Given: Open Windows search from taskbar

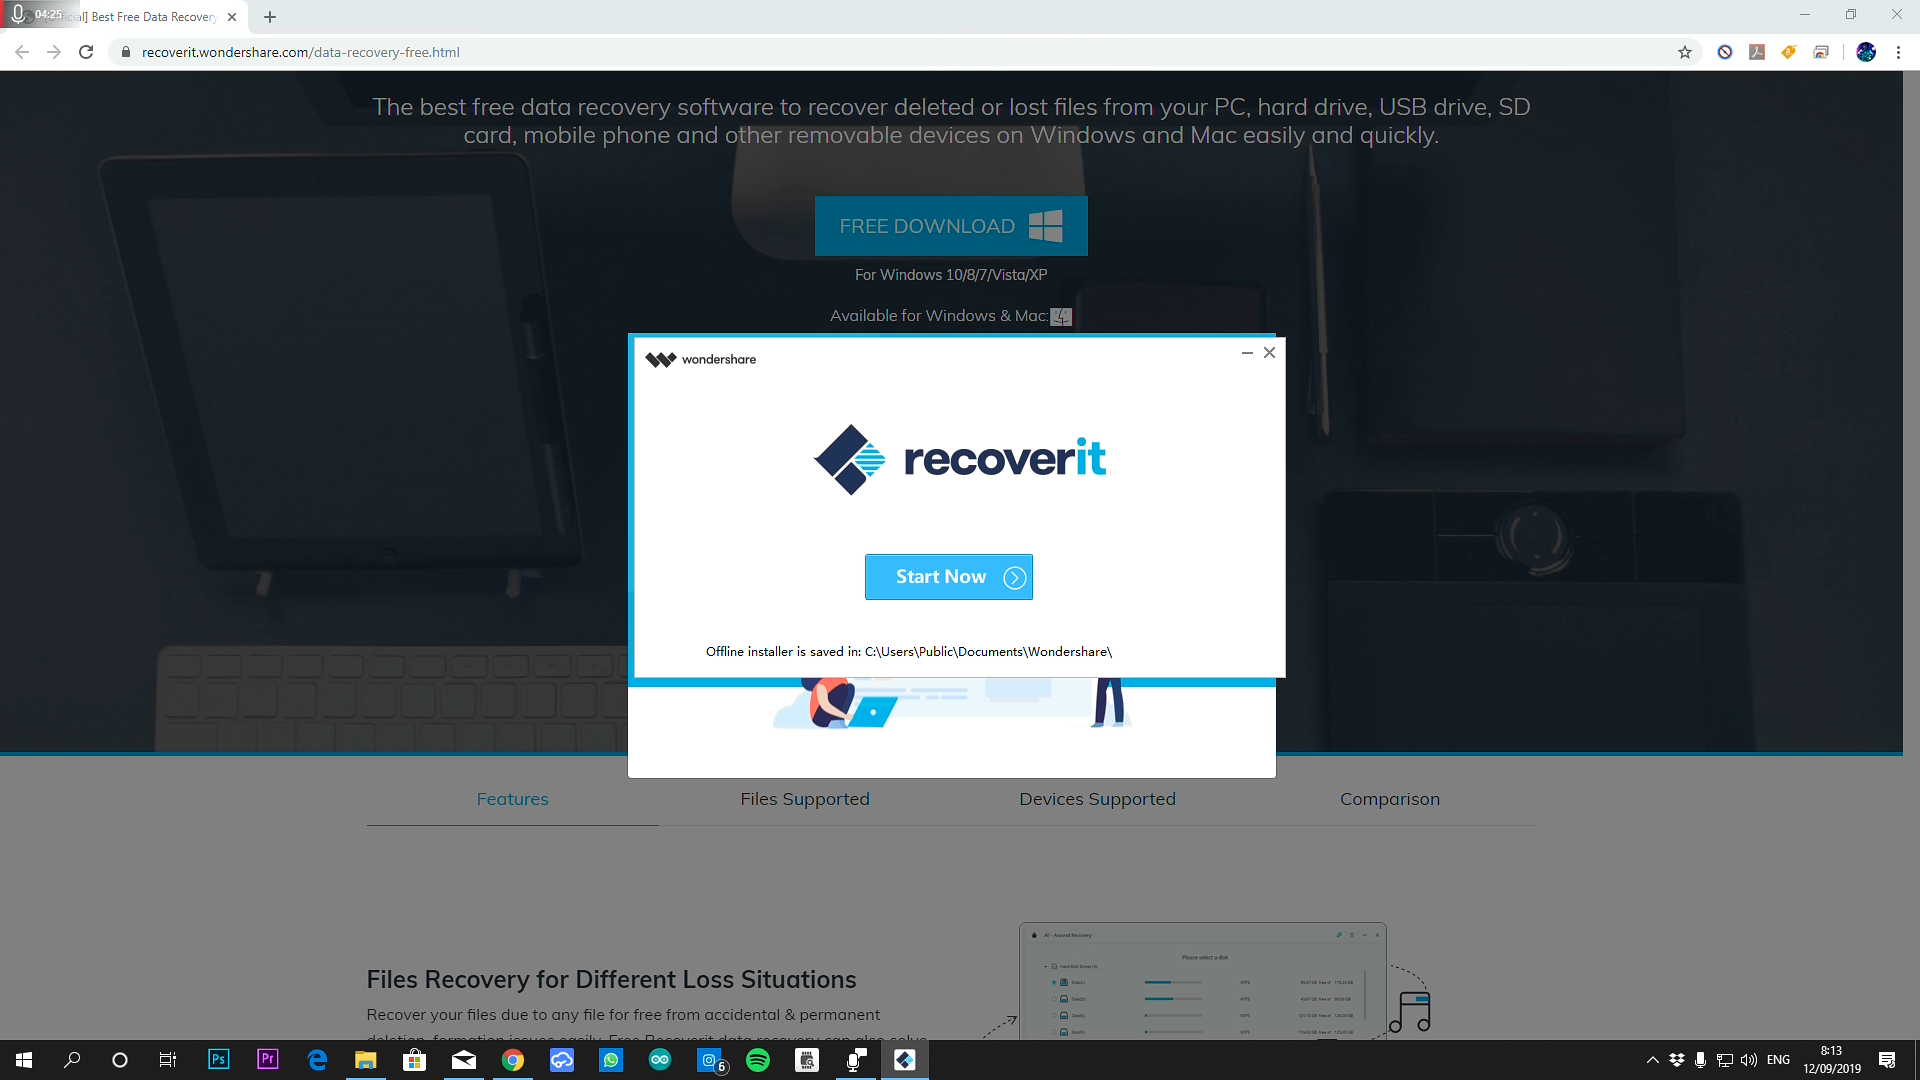Looking at the screenshot, I should click(x=72, y=1060).
